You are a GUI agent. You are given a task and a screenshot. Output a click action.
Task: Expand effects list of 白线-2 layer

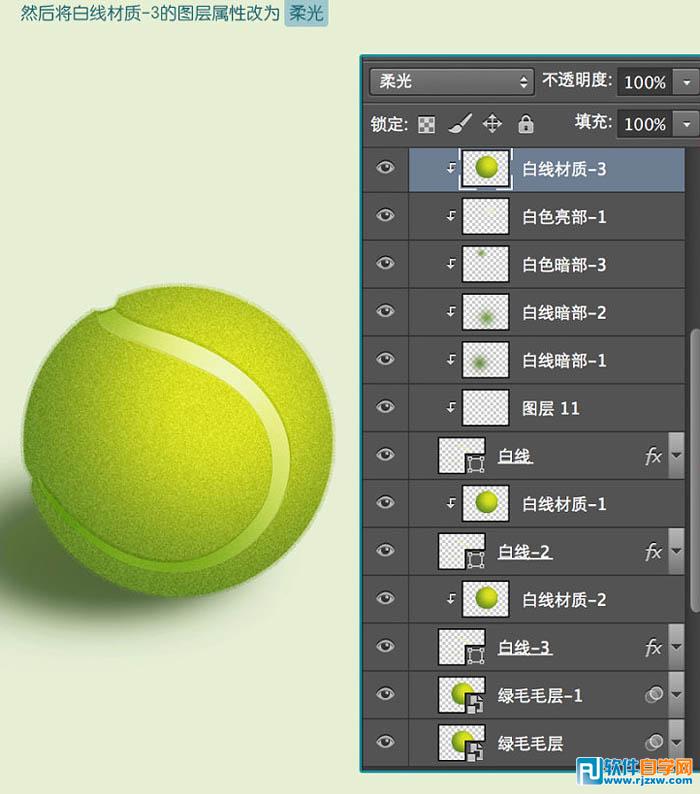(676, 550)
